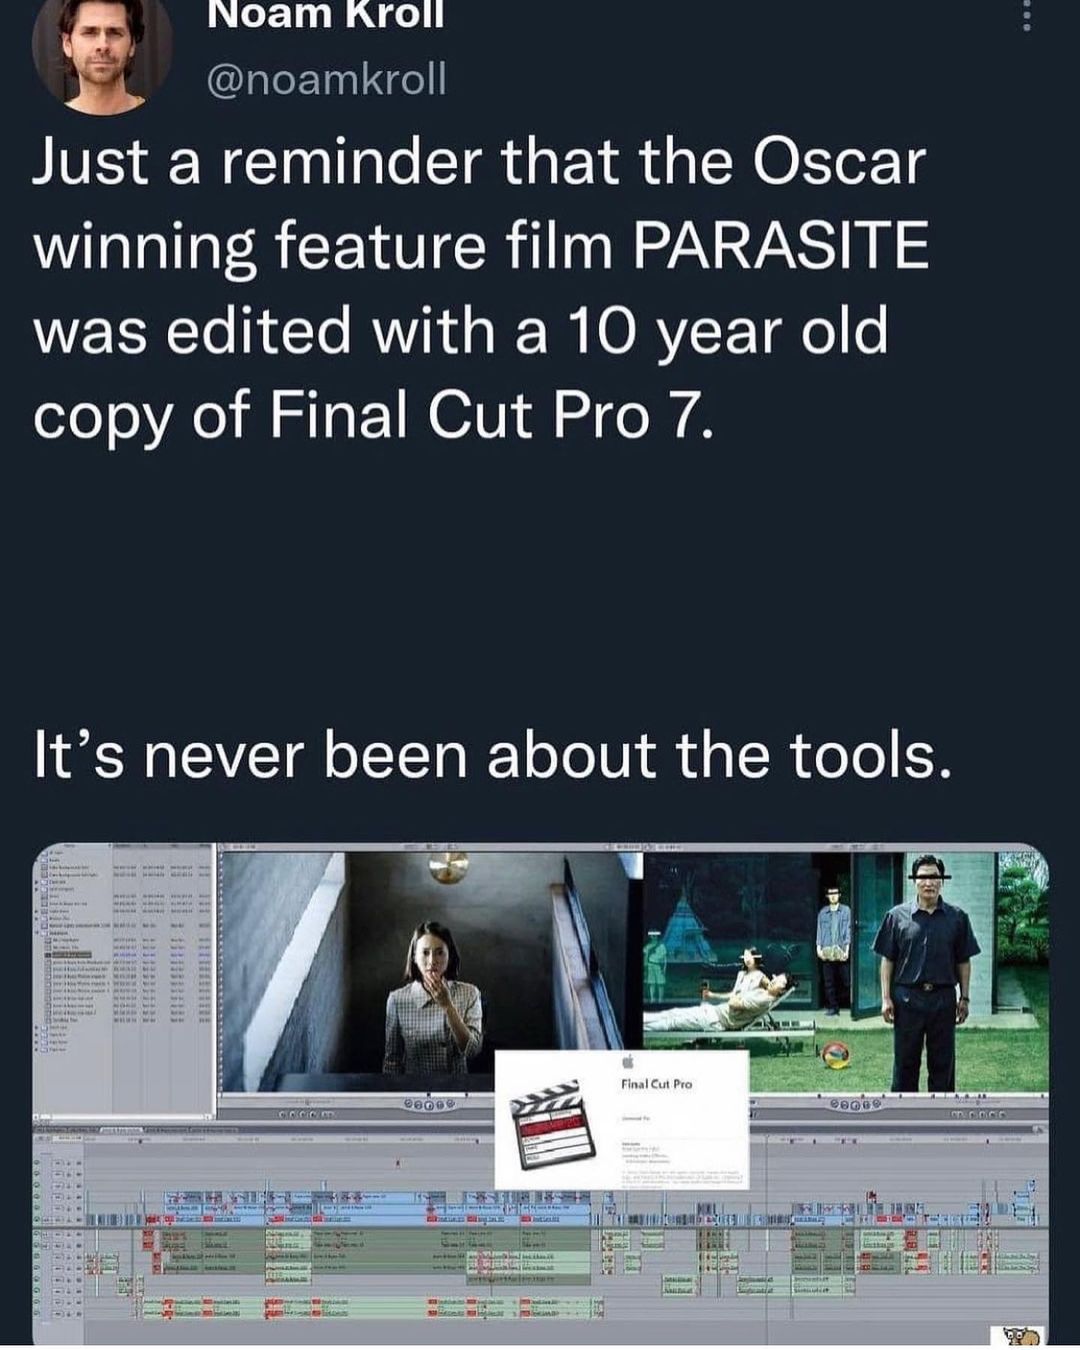Click the Viewer image of the woman on the stairs
This screenshot has width=1080, height=1350.
[x=430, y=971]
